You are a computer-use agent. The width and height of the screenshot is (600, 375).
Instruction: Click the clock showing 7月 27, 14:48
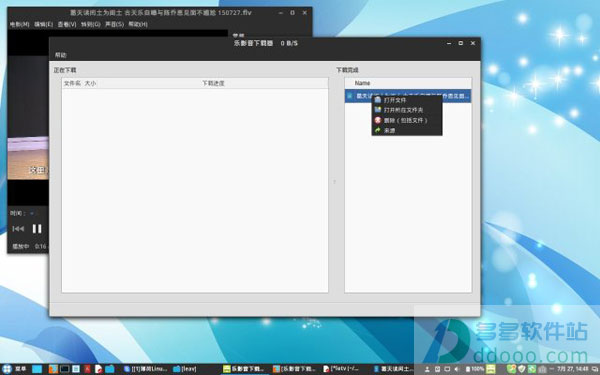pos(572,369)
